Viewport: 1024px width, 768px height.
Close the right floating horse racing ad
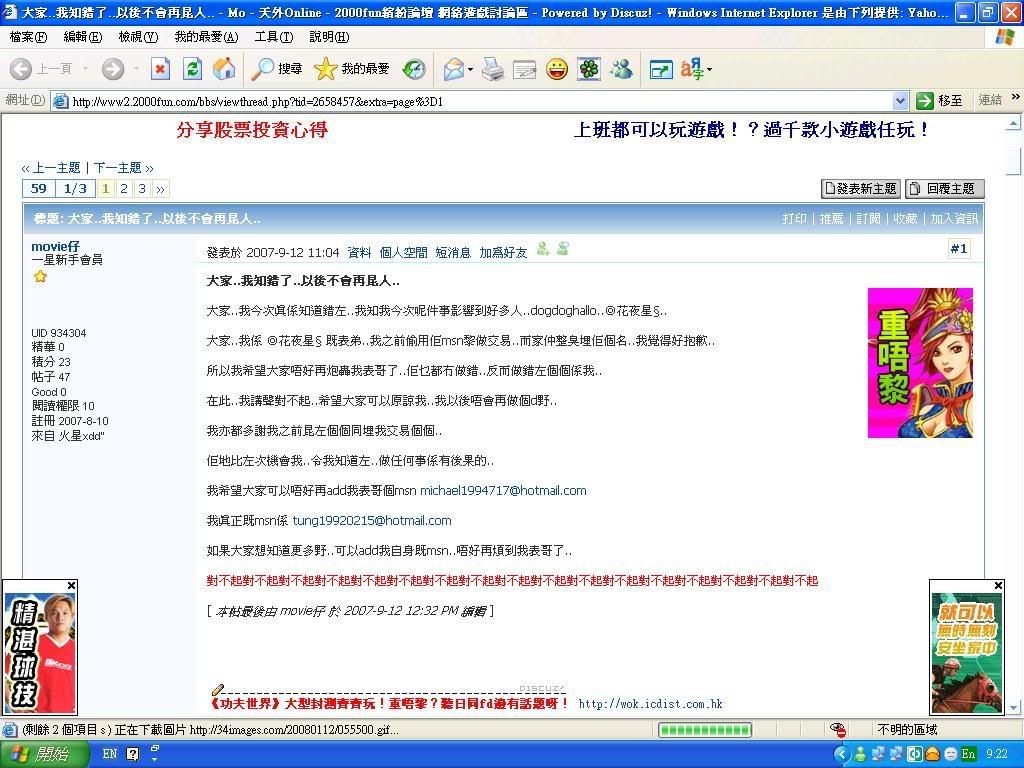(x=998, y=586)
